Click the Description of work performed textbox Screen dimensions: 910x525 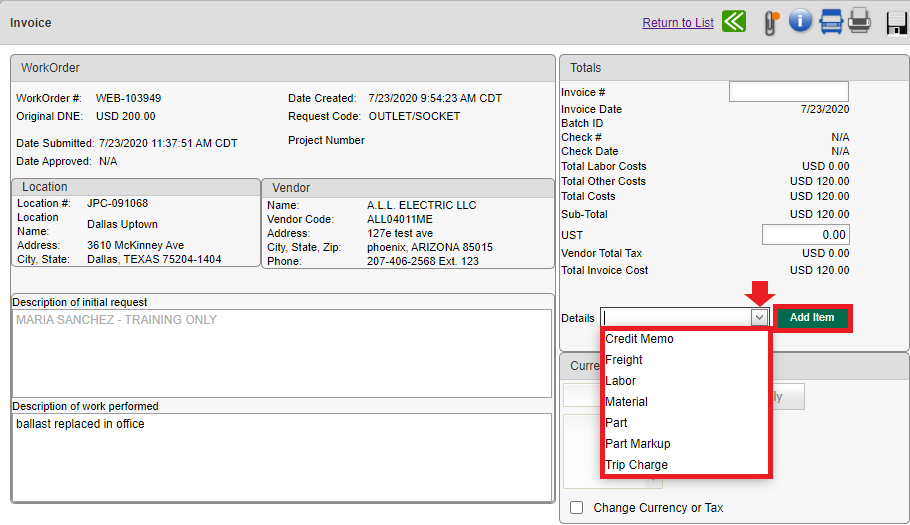click(282, 457)
